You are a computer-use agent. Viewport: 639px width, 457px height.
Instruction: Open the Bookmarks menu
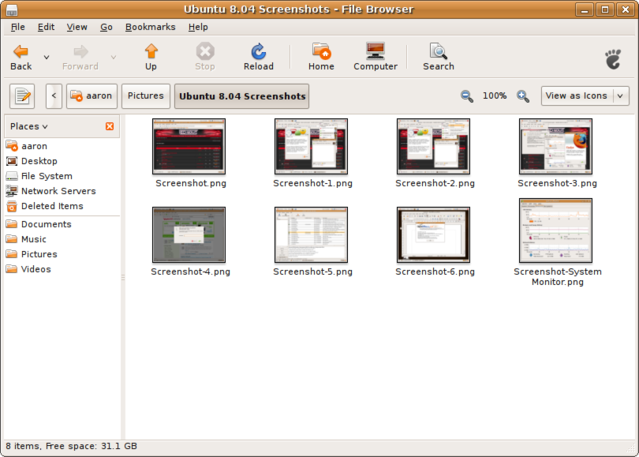pyautogui.click(x=150, y=27)
